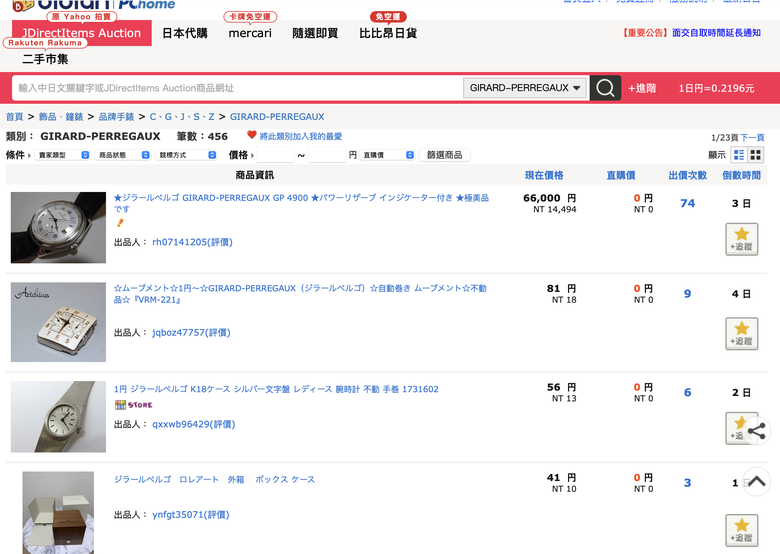Open the bidding method (競標方式) dropdown
Image resolution: width=780 pixels, height=554 pixels.
(x=186, y=155)
